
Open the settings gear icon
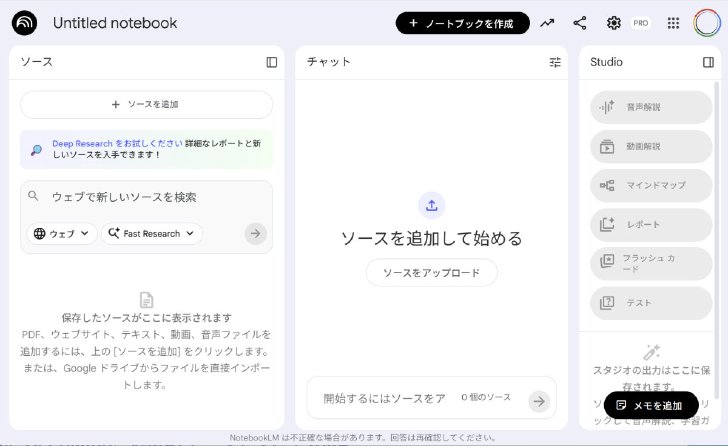click(x=613, y=23)
